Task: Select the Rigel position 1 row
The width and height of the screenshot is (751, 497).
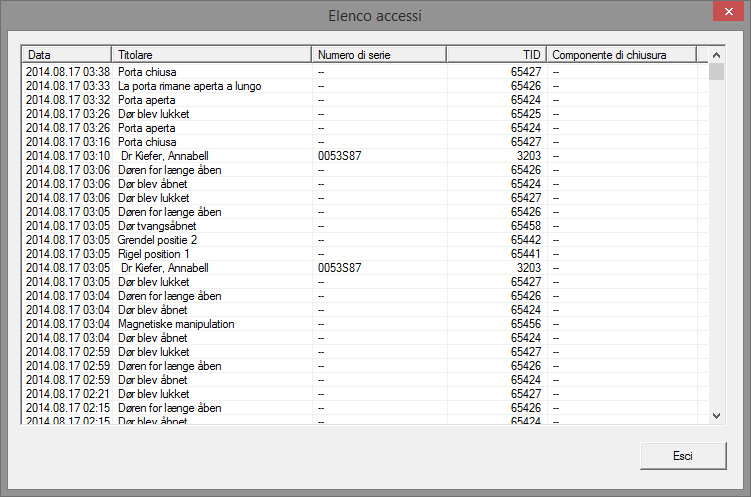Action: pyautogui.click(x=154, y=254)
